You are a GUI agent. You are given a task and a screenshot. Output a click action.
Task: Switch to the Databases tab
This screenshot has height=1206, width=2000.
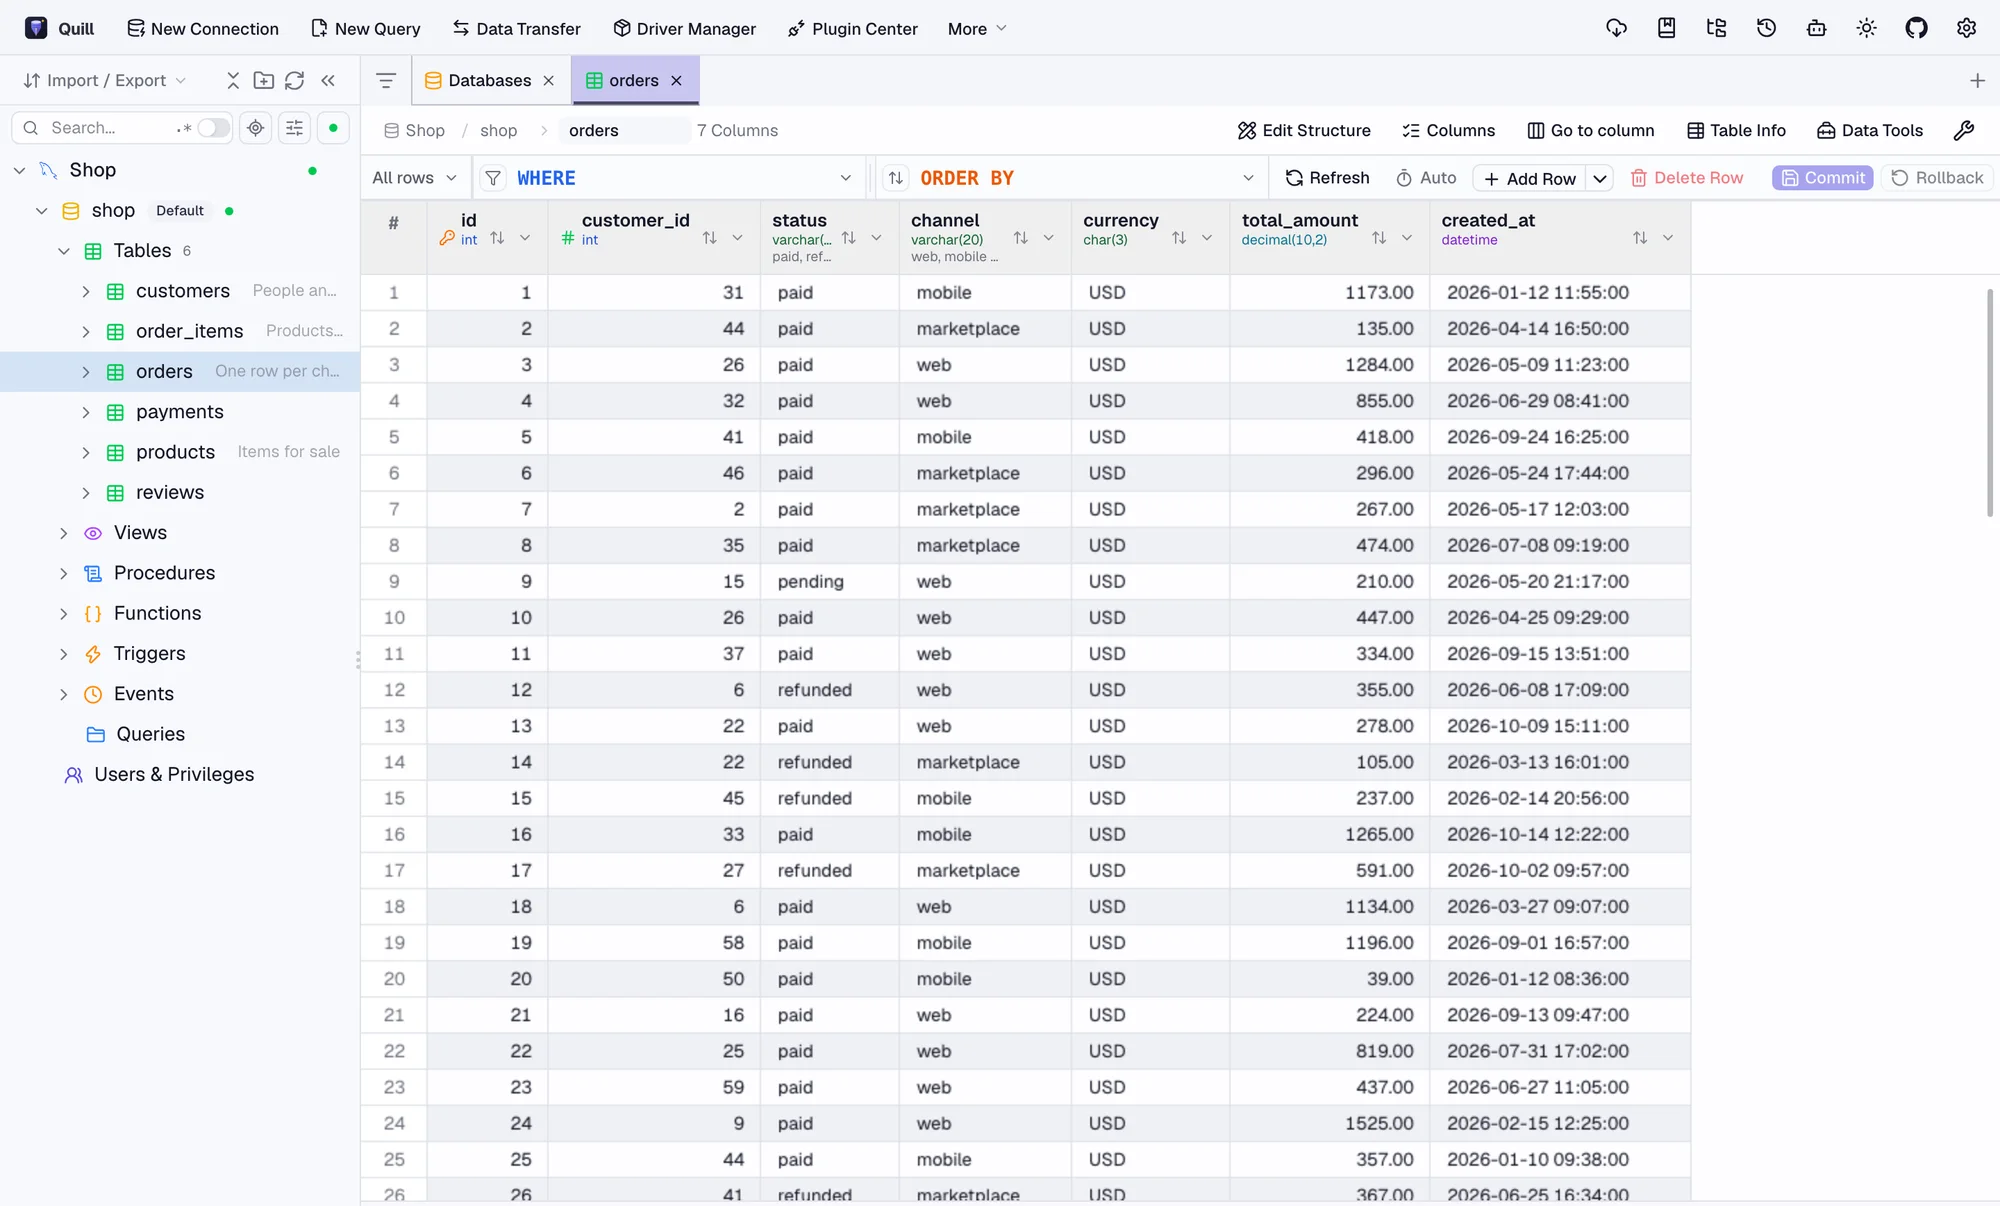pyautogui.click(x=490, y=80)
